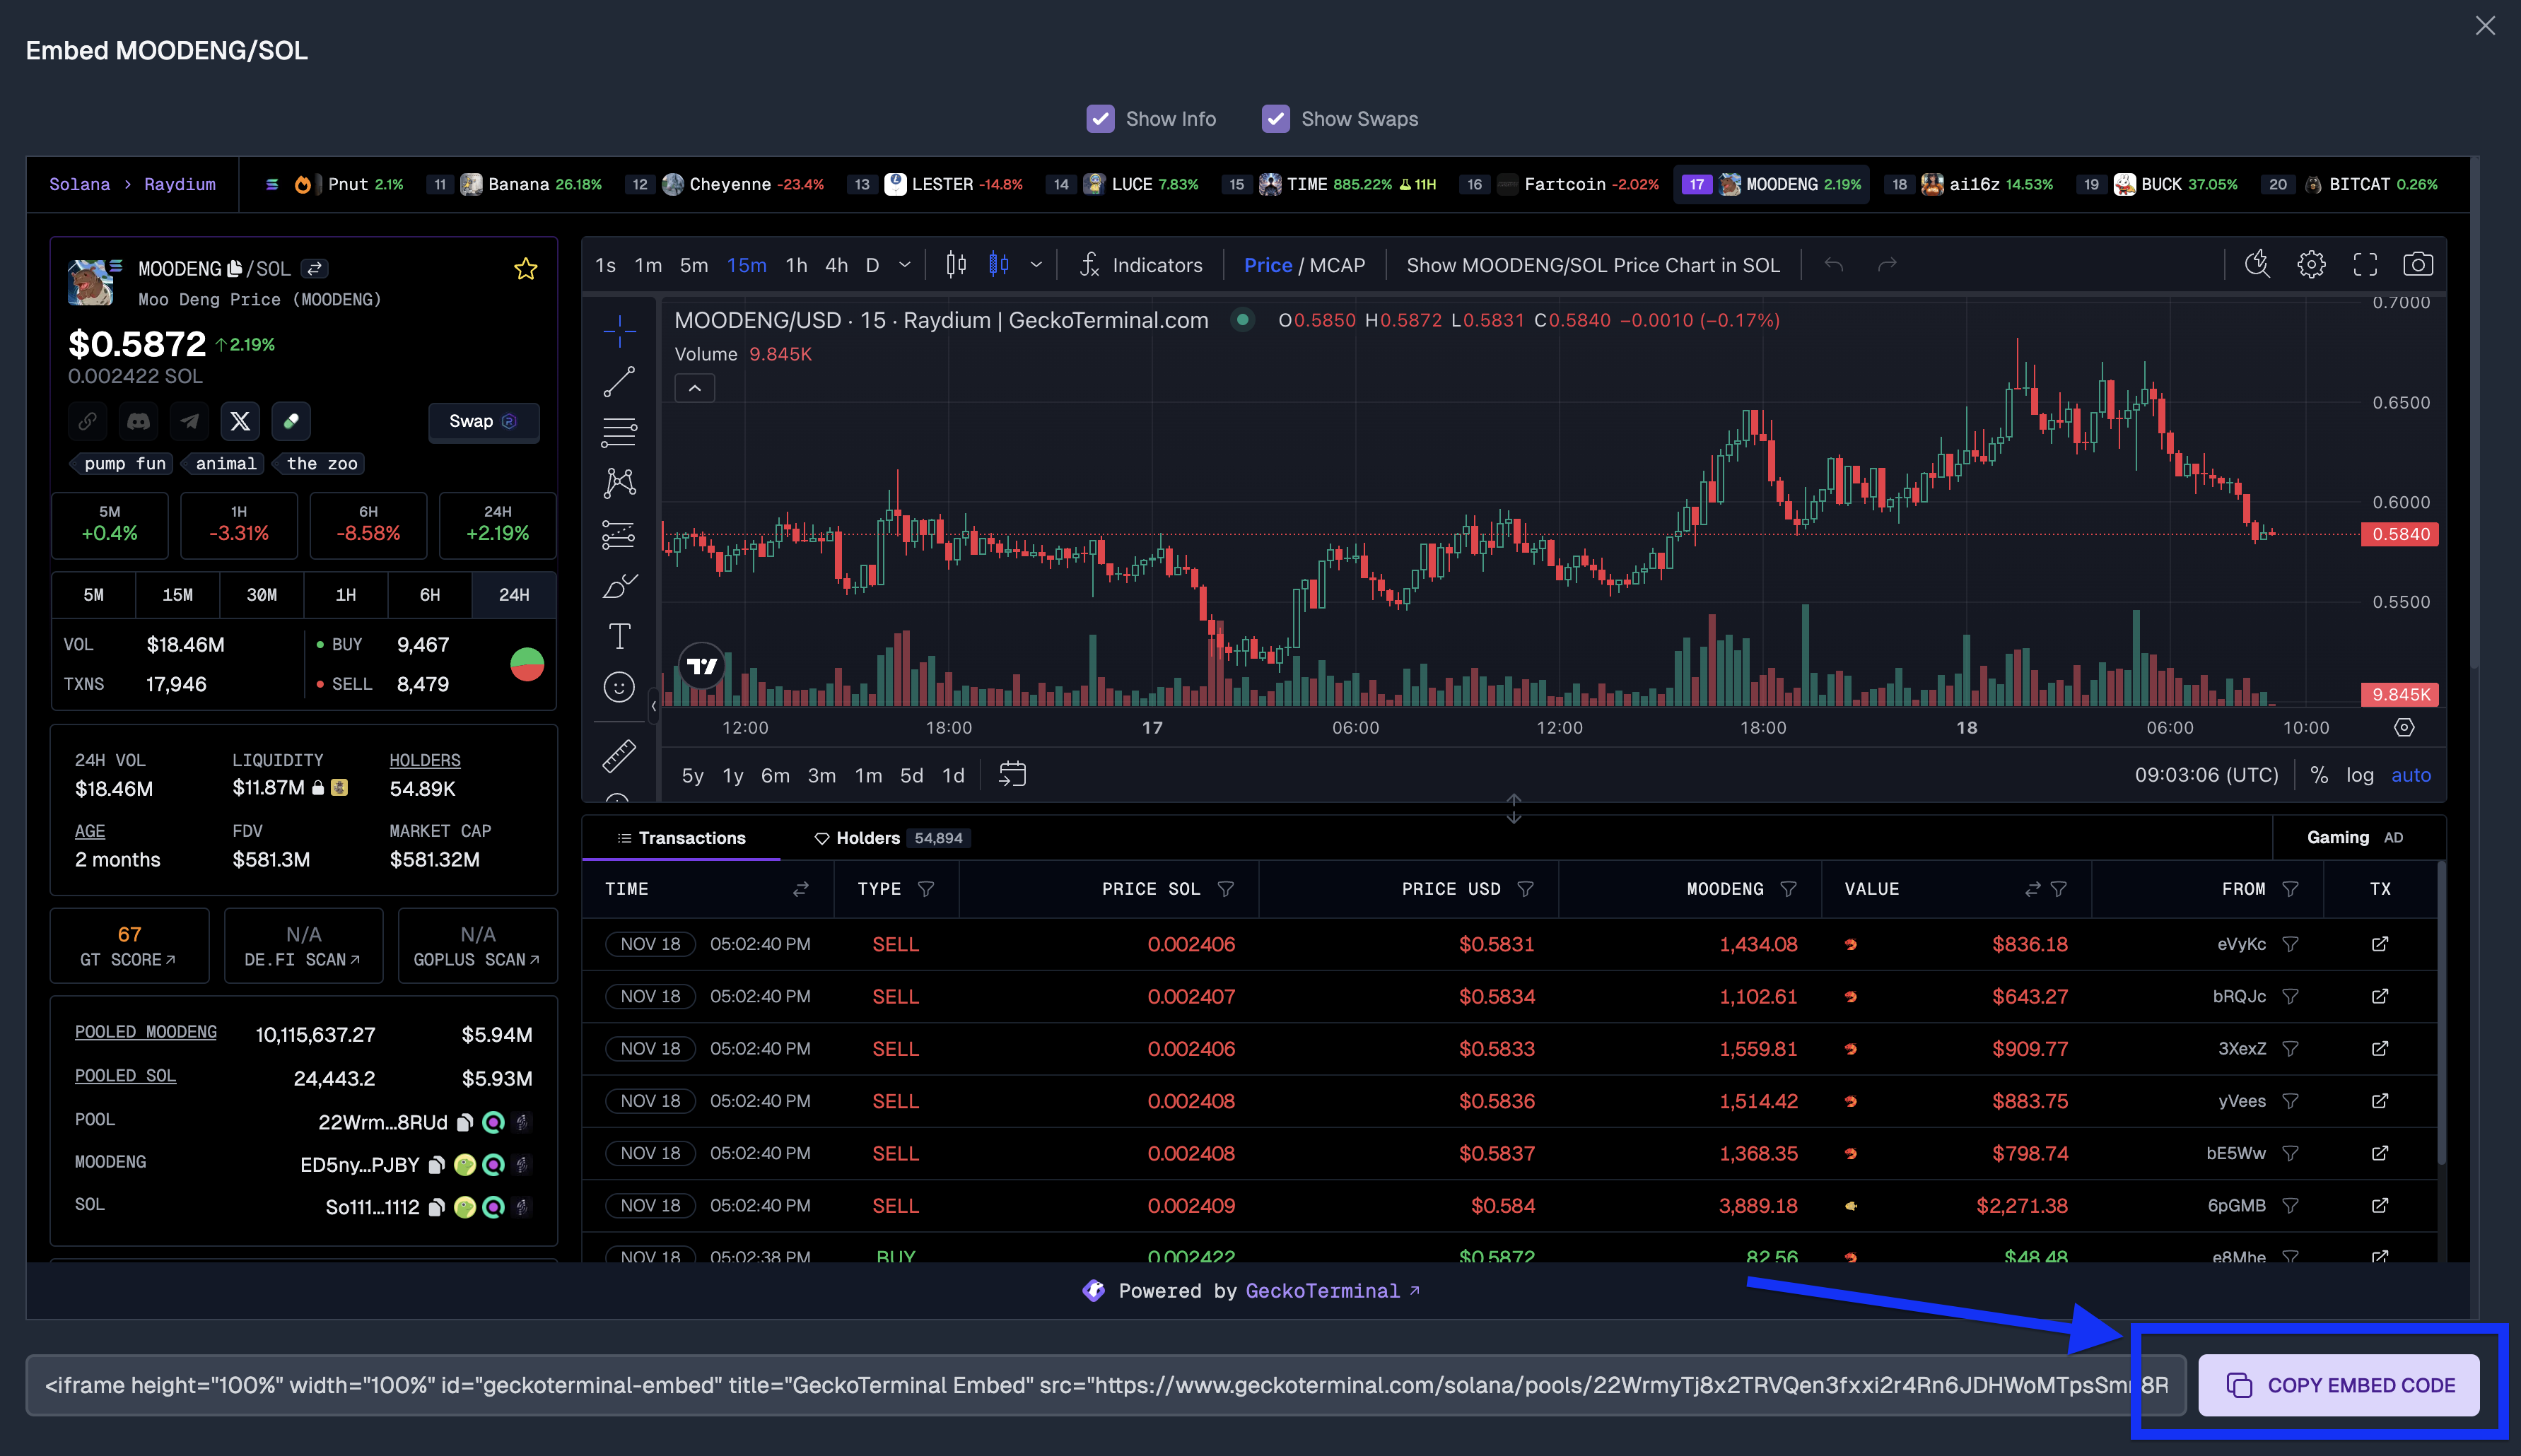Open the FROM column filter

coord(2290,889)
